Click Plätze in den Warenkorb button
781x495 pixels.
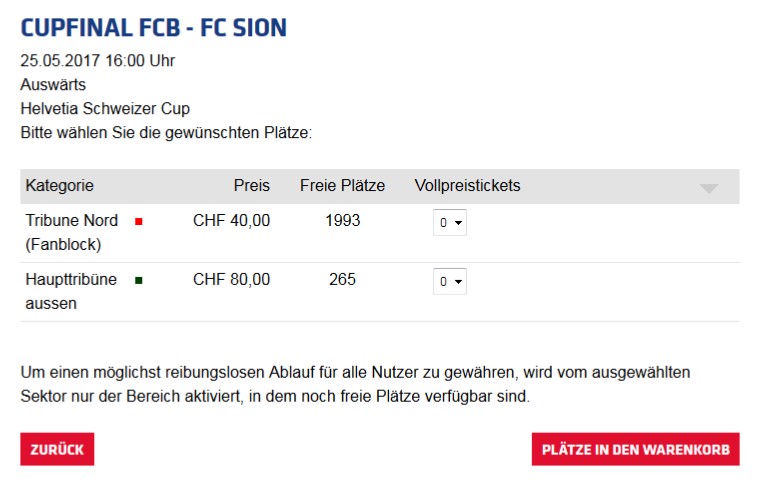[x=635, y=449]
